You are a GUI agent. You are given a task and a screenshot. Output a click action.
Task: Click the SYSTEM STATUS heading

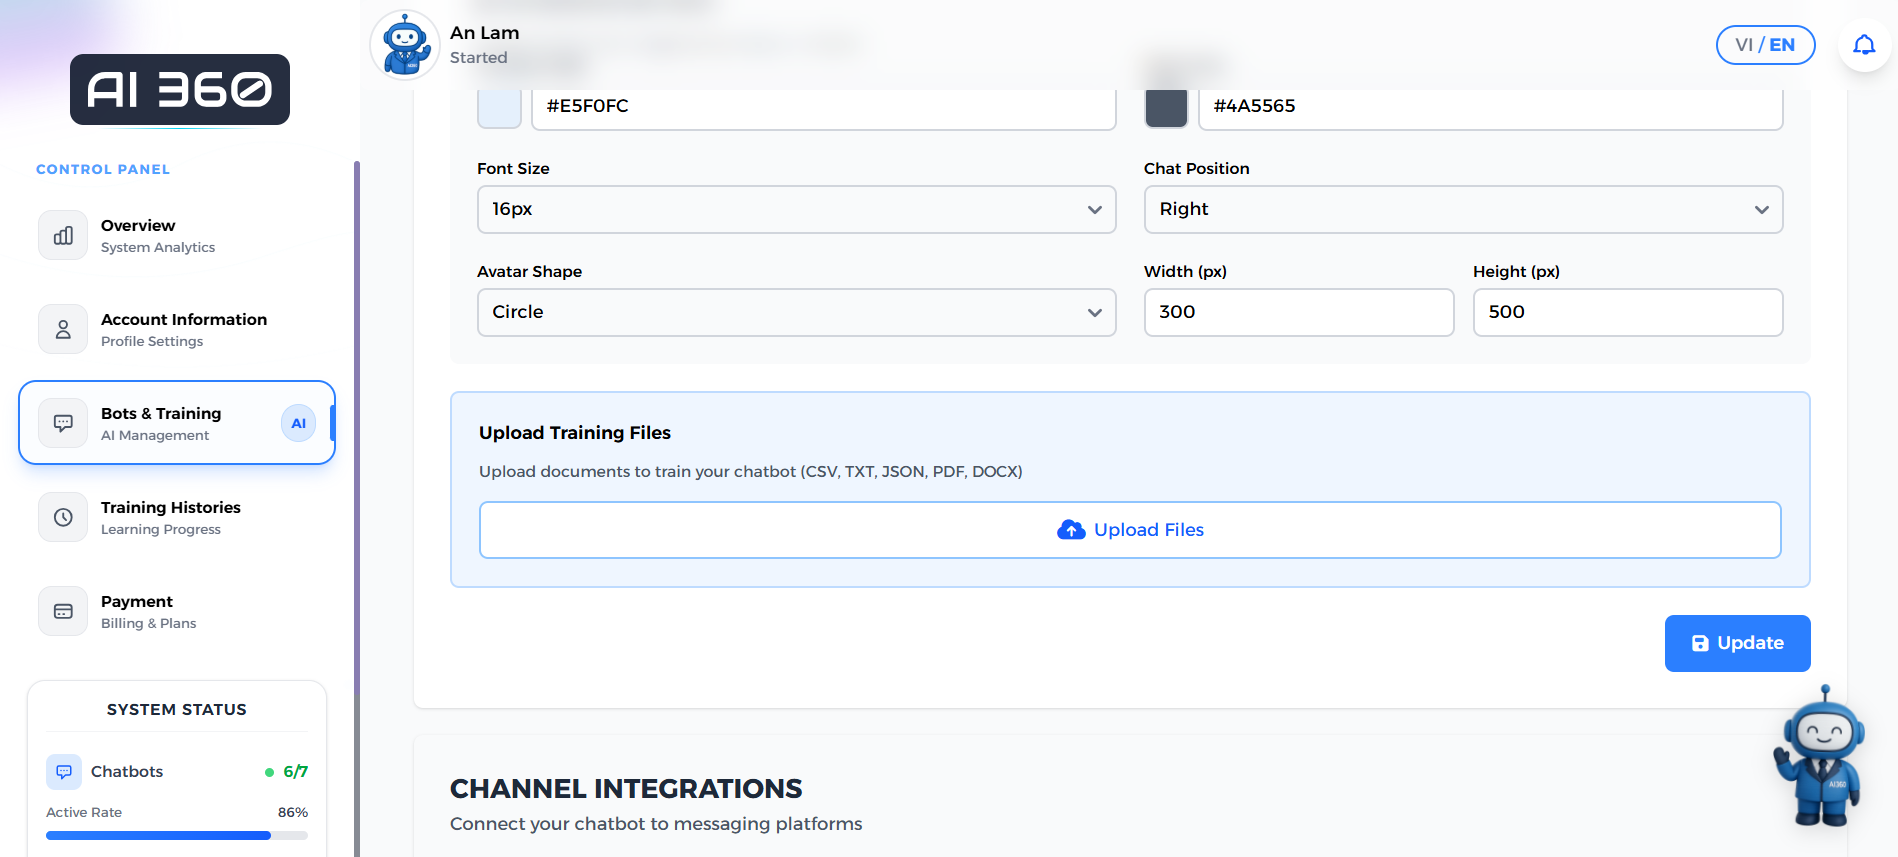(x=177, y=709)
